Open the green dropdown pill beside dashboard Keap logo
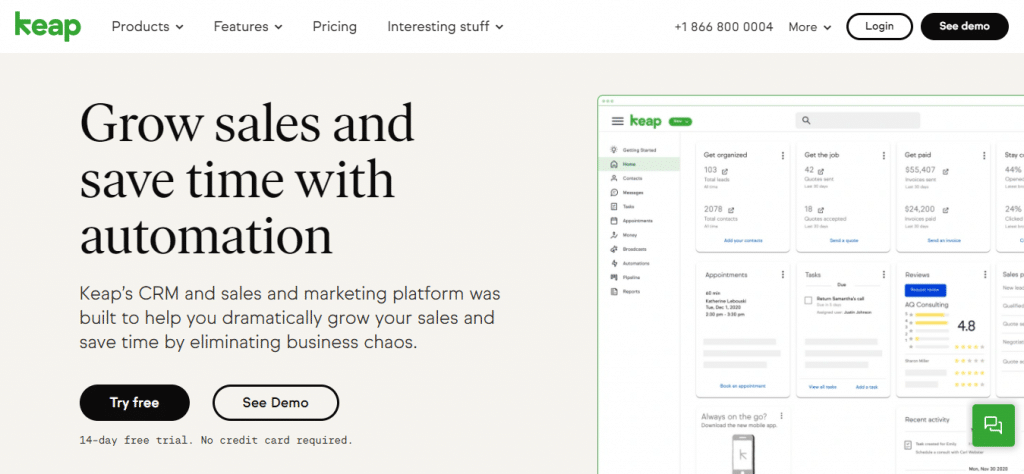The image size is (1024, 474). [x=680, y=121]
